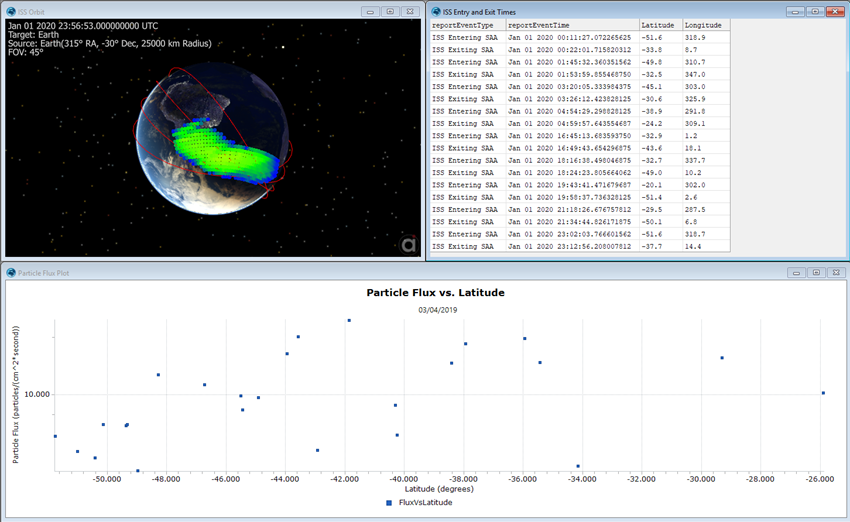This screenshot has height=522, width=850.
Task: Maximize the Particle Flux Plot window
Action: tap(816, 273)
